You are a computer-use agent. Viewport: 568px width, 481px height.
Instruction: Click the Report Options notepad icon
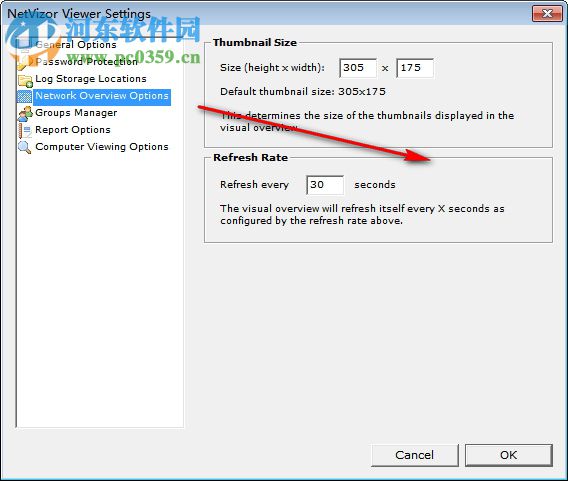tap(25, 130)
